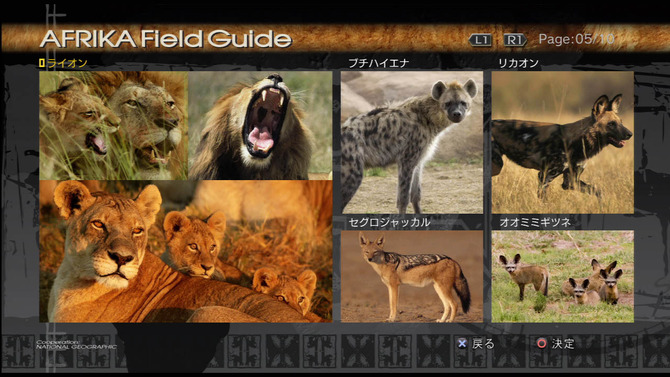Select the 決定 confirm label
The height and width of the screenshot is (377, 670).
tap(563, 344)
